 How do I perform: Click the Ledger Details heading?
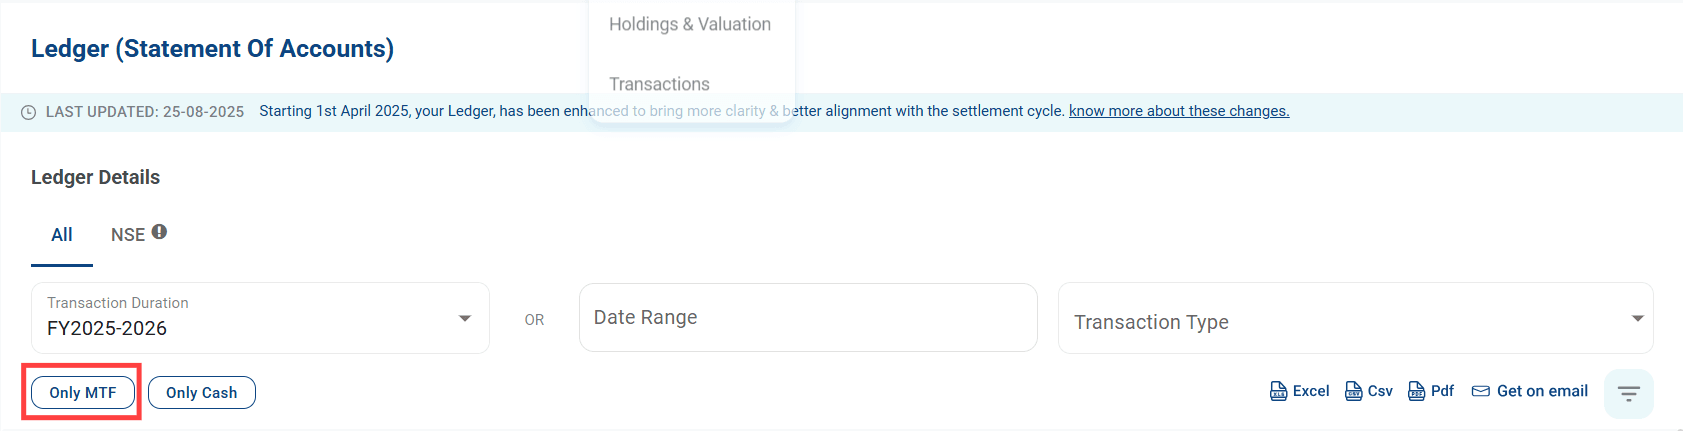point(95,177)
